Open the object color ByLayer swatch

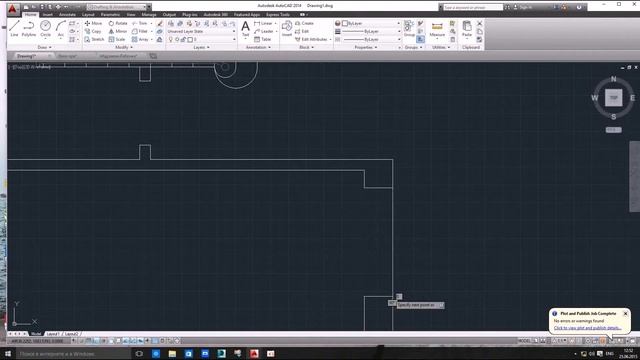345,23
